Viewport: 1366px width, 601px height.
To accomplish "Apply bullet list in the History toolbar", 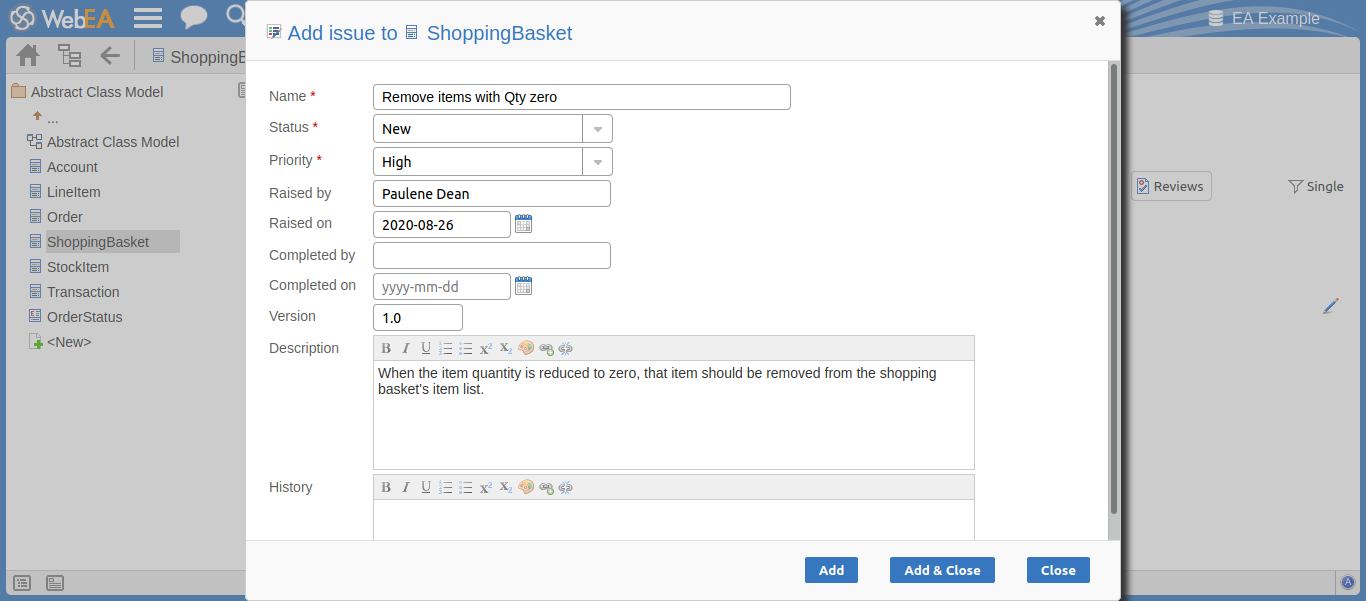I will [x=466, y=488].
